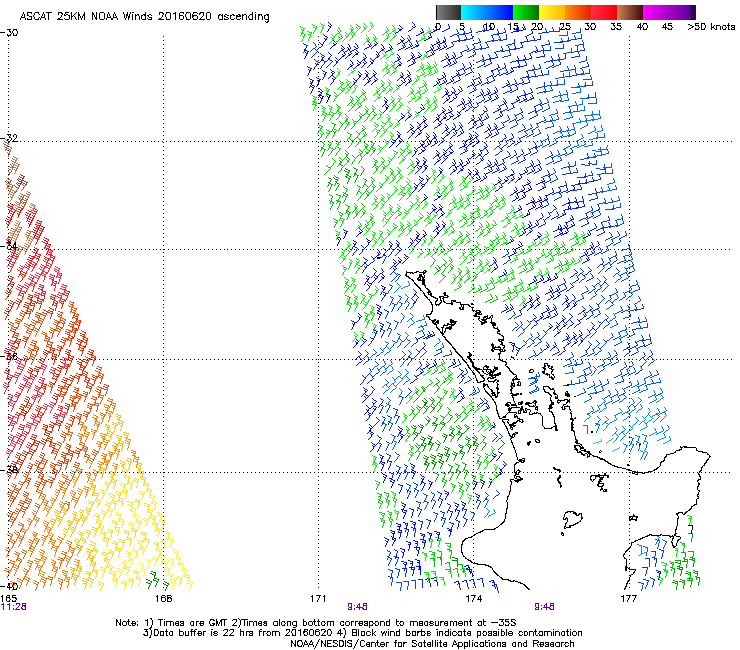The width and height of the screenshot is (740, 650).
Task: Click the legend label '45'
Action: [667, 27]
